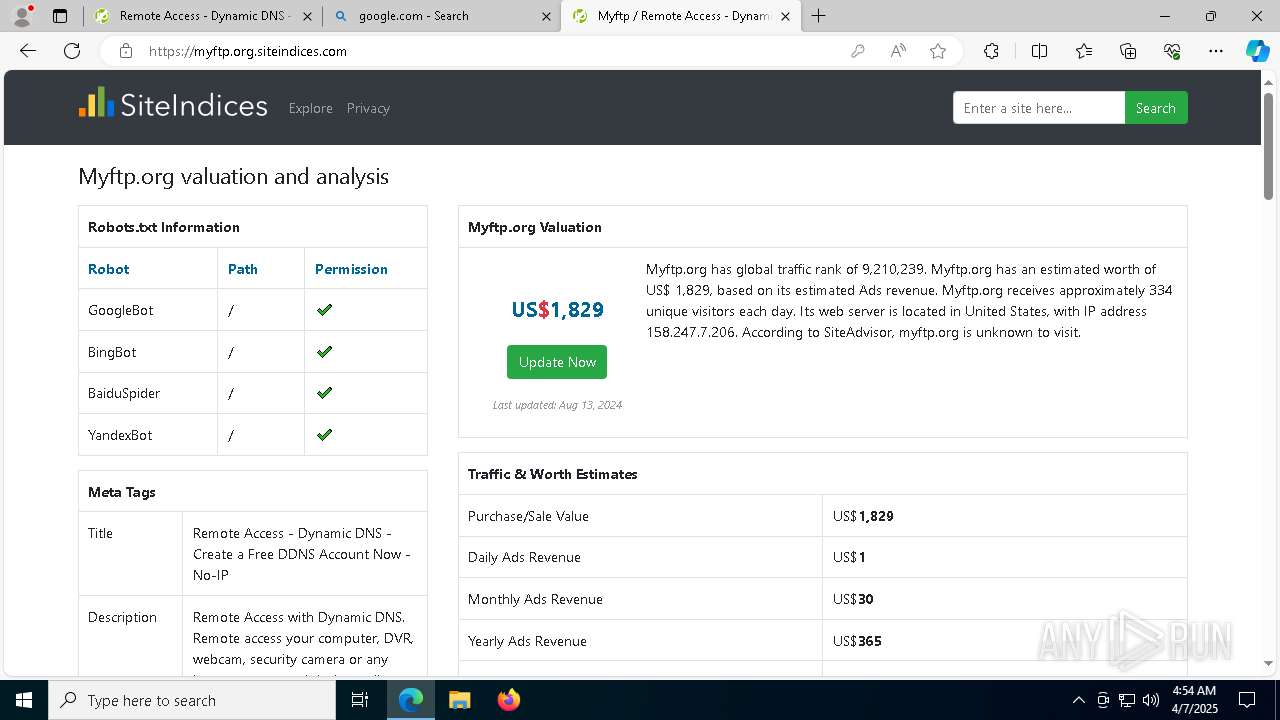Viewport: 1280px width, 720px height.
Task: Close the google.com - Search tab
Action: [546, 16]
